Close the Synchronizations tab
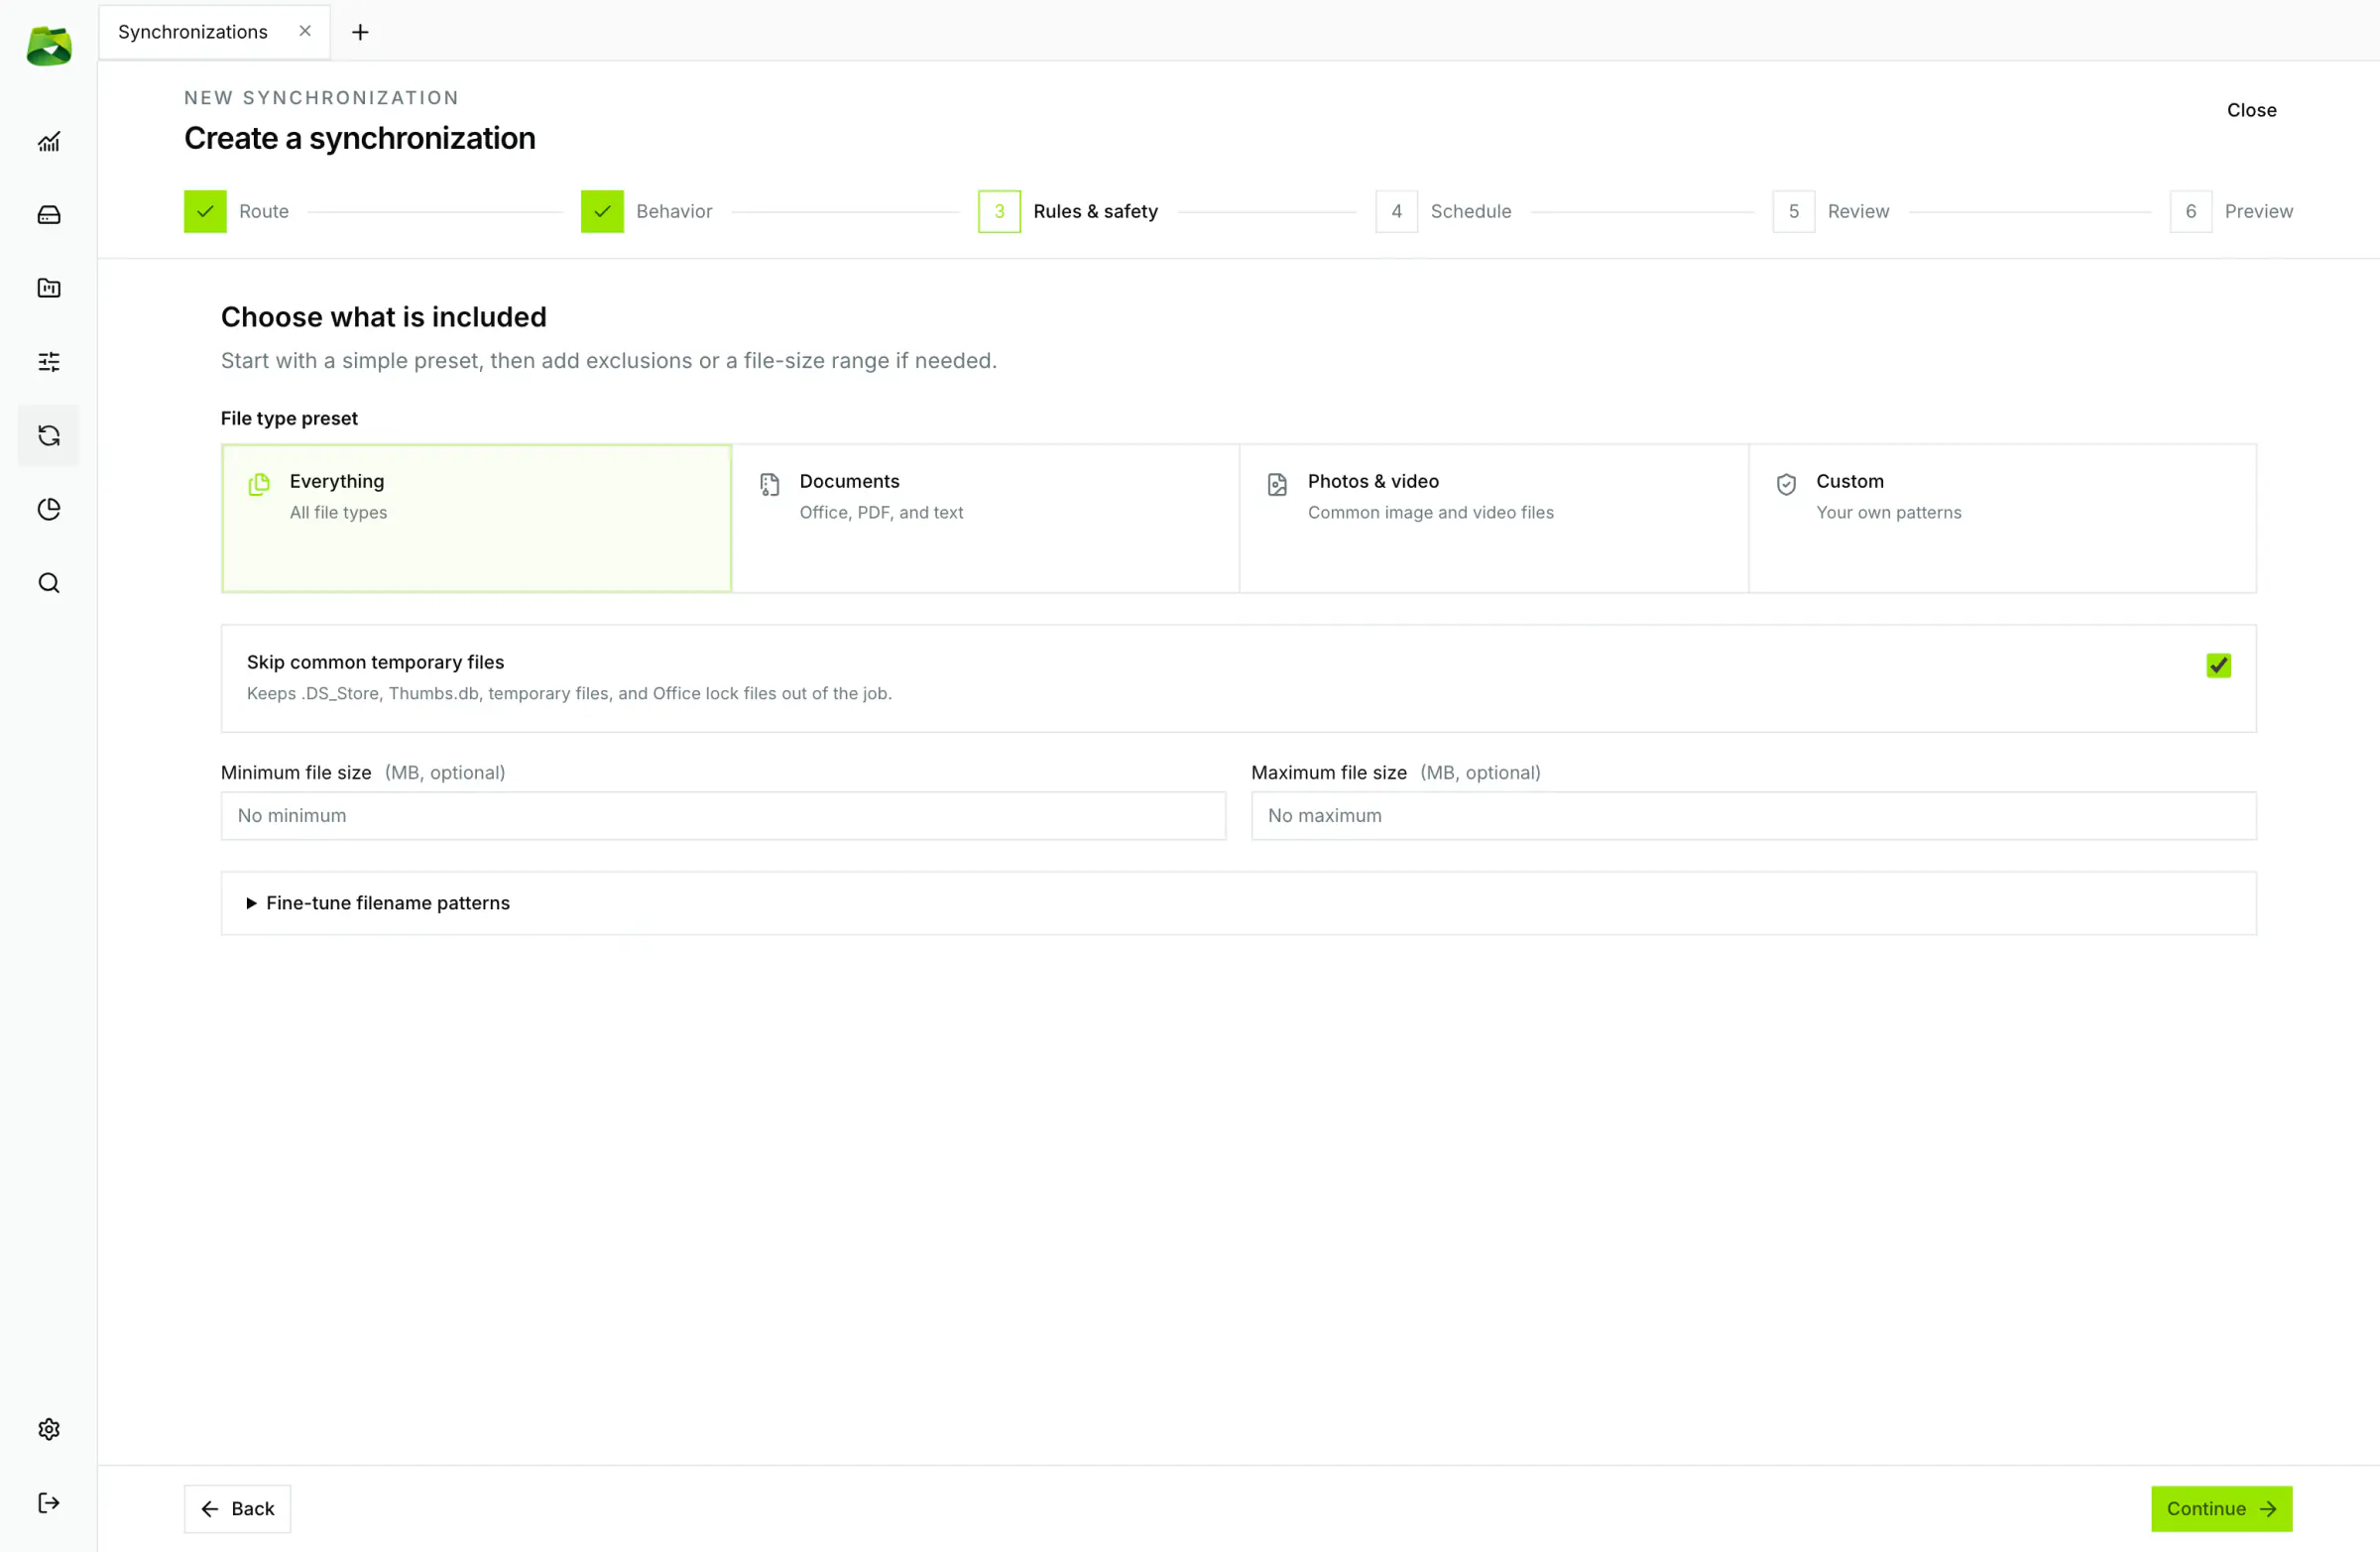 [x=305, y=31]
